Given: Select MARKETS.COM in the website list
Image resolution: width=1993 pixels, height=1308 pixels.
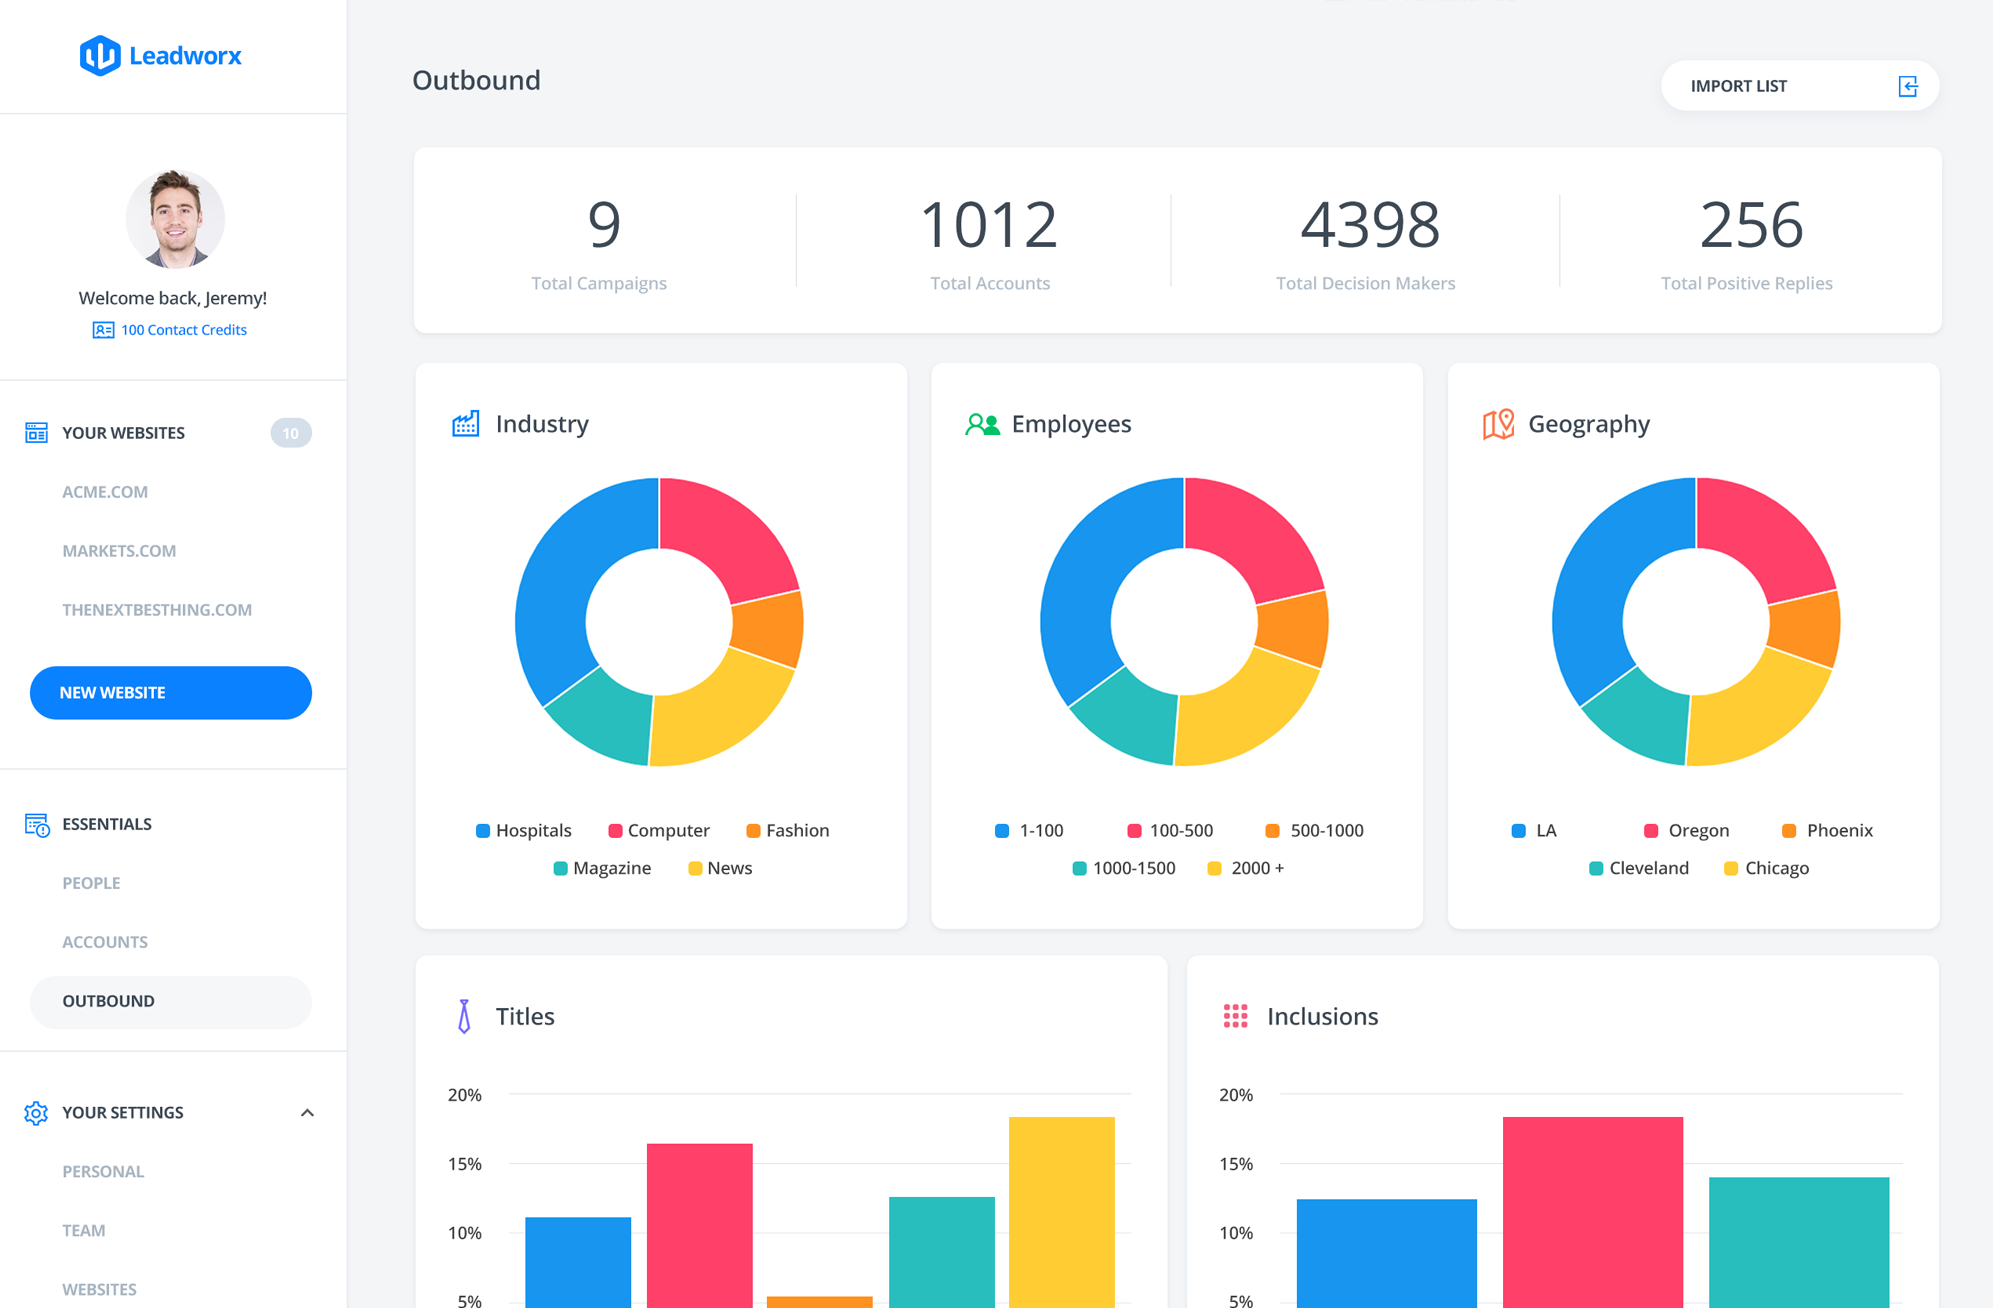Looking at the screenshot, I should point(119,551).
